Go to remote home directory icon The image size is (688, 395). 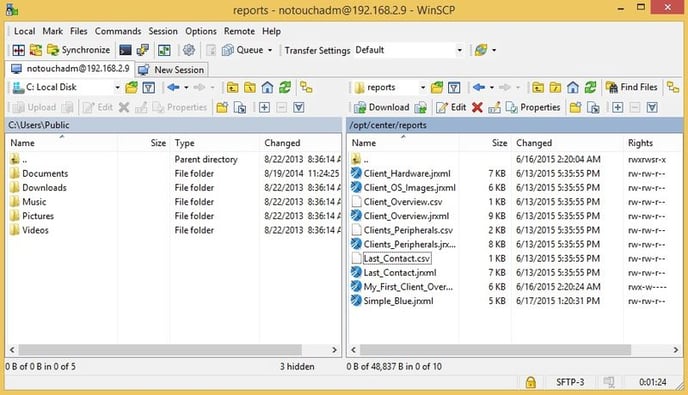click(573, 87)
